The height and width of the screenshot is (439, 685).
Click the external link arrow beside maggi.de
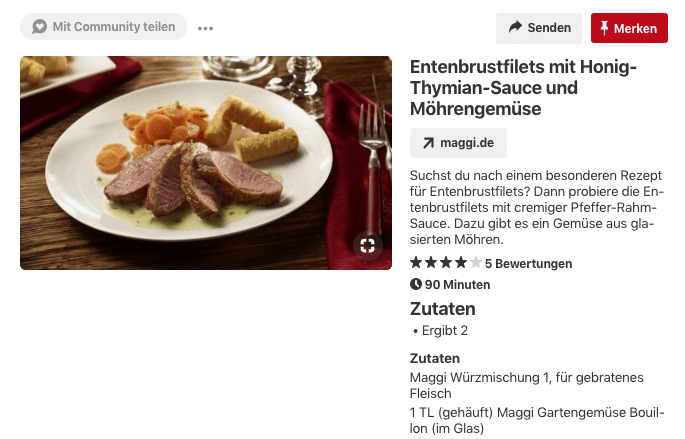tap(429, 143)
